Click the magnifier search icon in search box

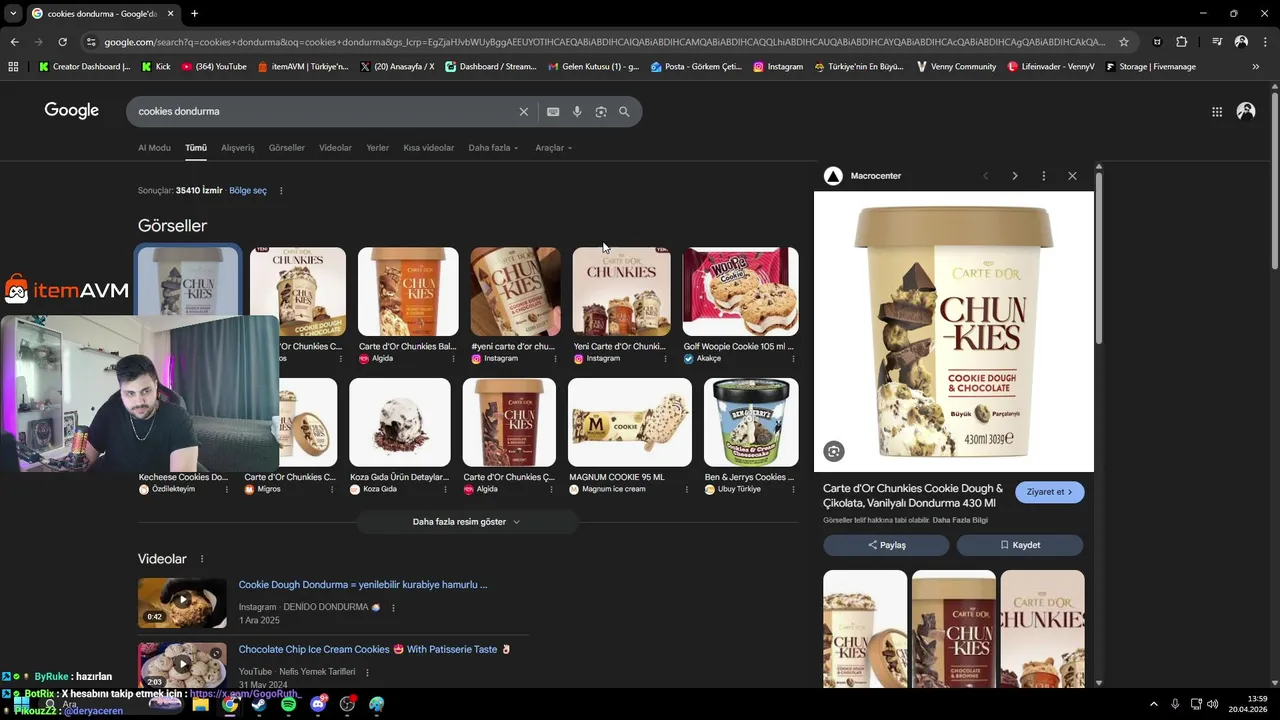coord(624,112)
